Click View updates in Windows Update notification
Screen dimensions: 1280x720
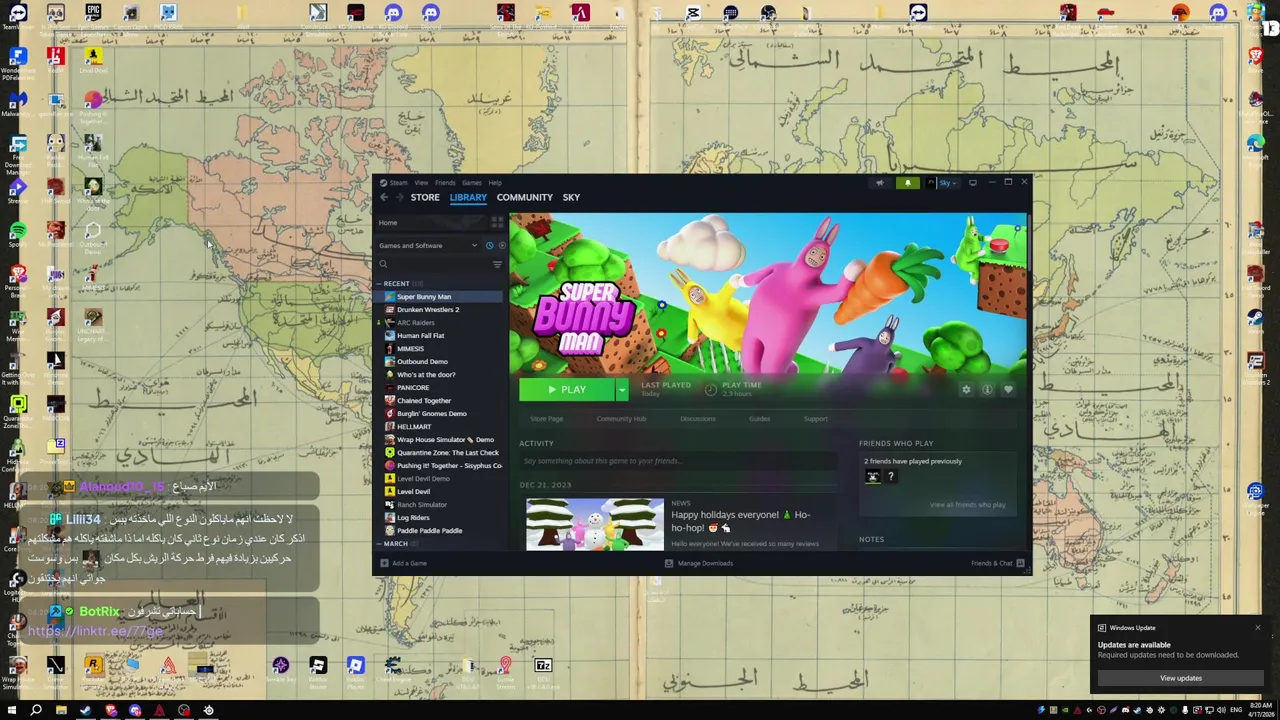[x=1181, y=678]
